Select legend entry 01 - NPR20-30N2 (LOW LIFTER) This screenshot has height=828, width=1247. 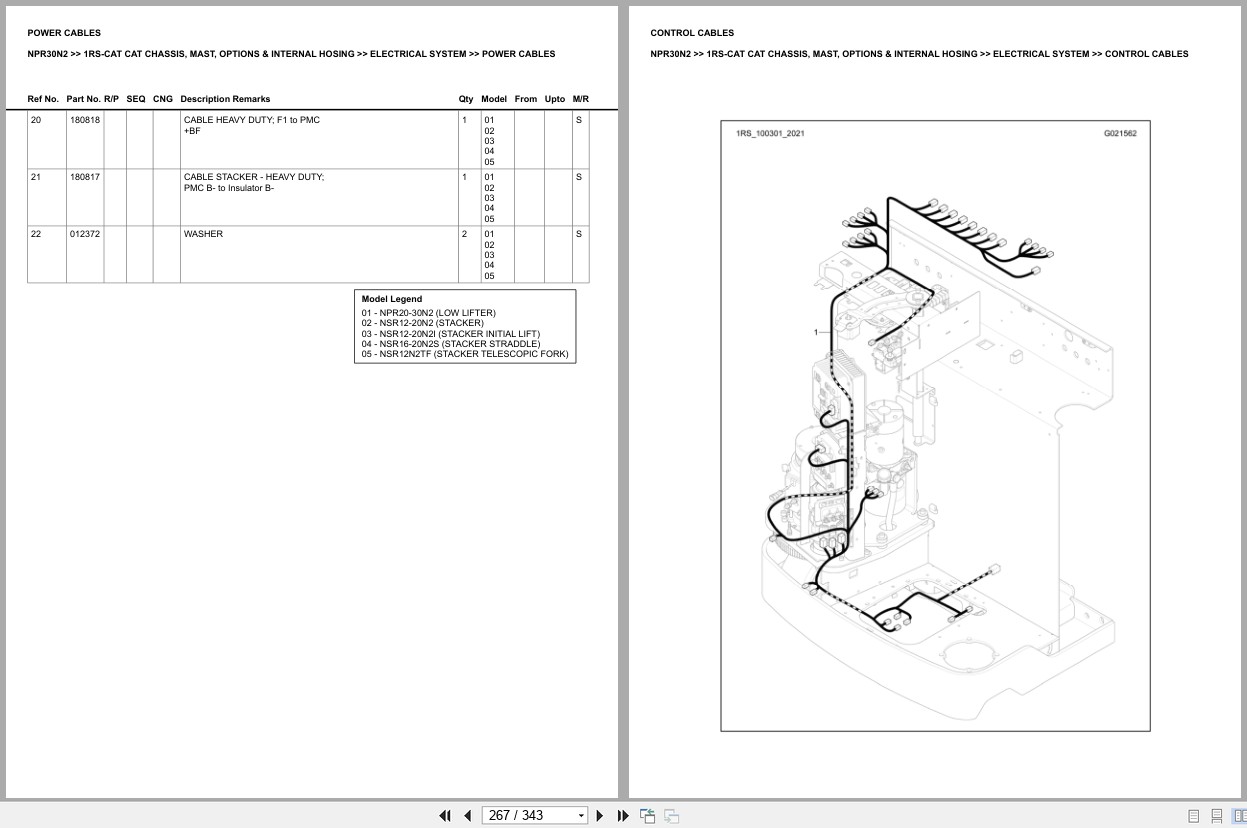[428, 313]
